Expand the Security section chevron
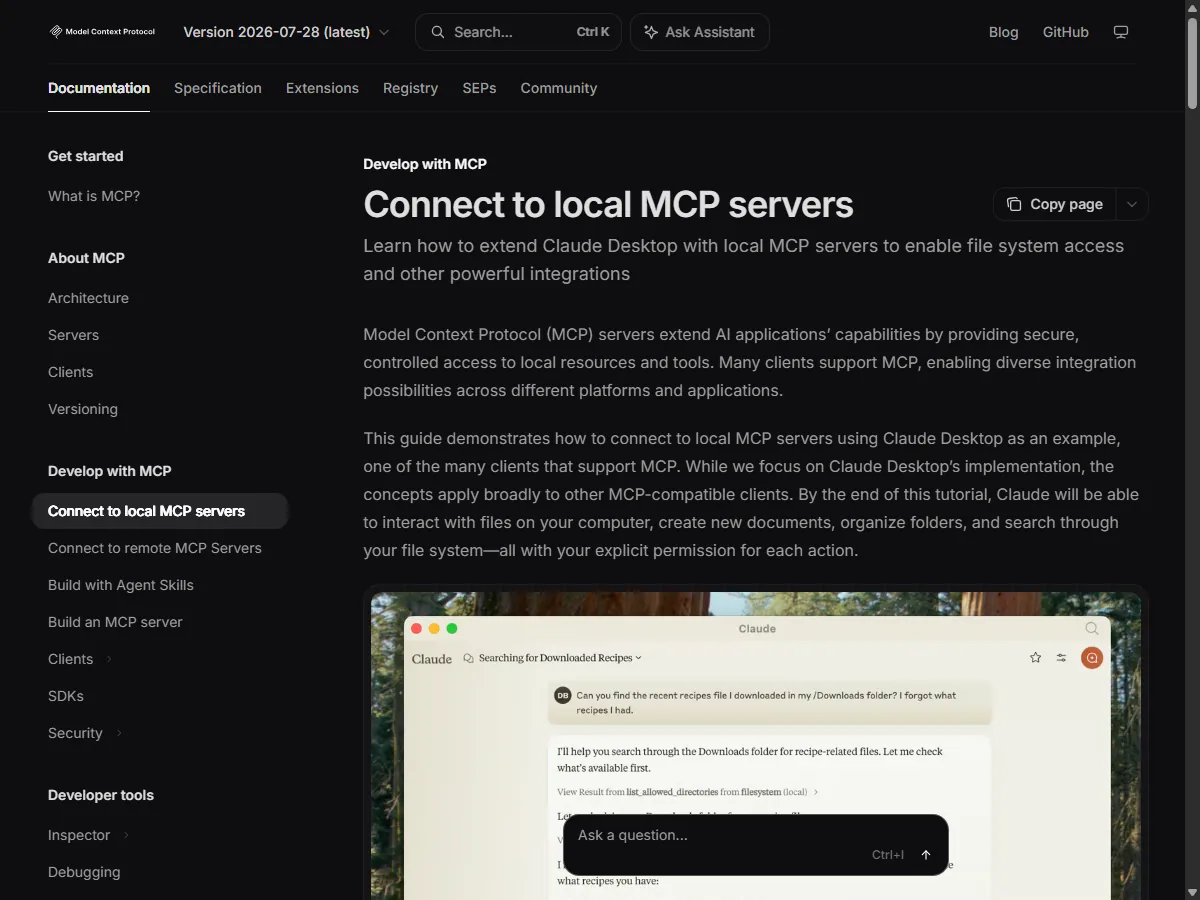The height and width of the screenshot is (900, 1200). click(119, 733)
